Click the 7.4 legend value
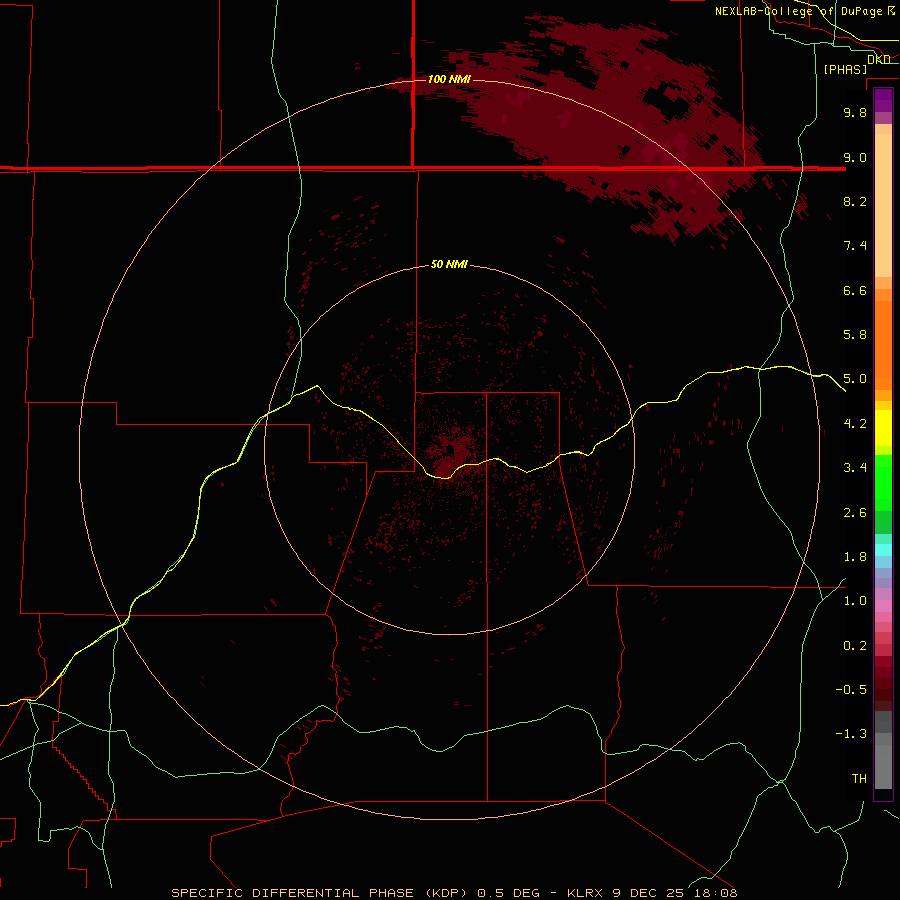900x900 pixels. (x=855, y=246)
